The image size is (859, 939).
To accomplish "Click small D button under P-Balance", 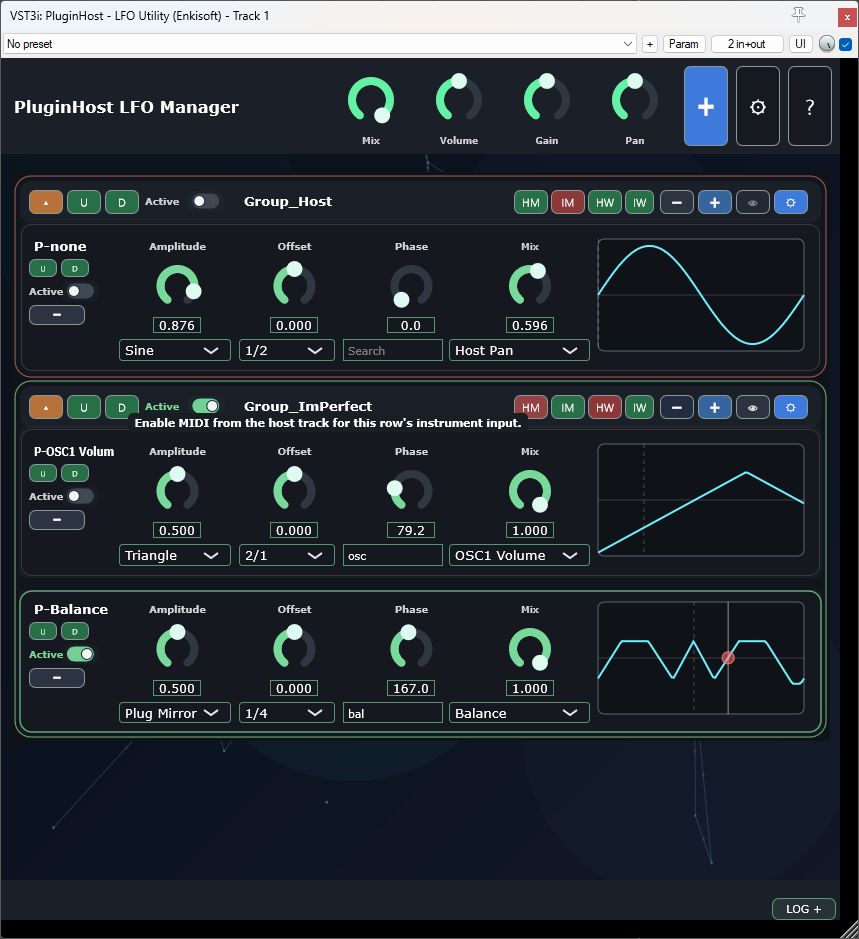I will (75, 631).
